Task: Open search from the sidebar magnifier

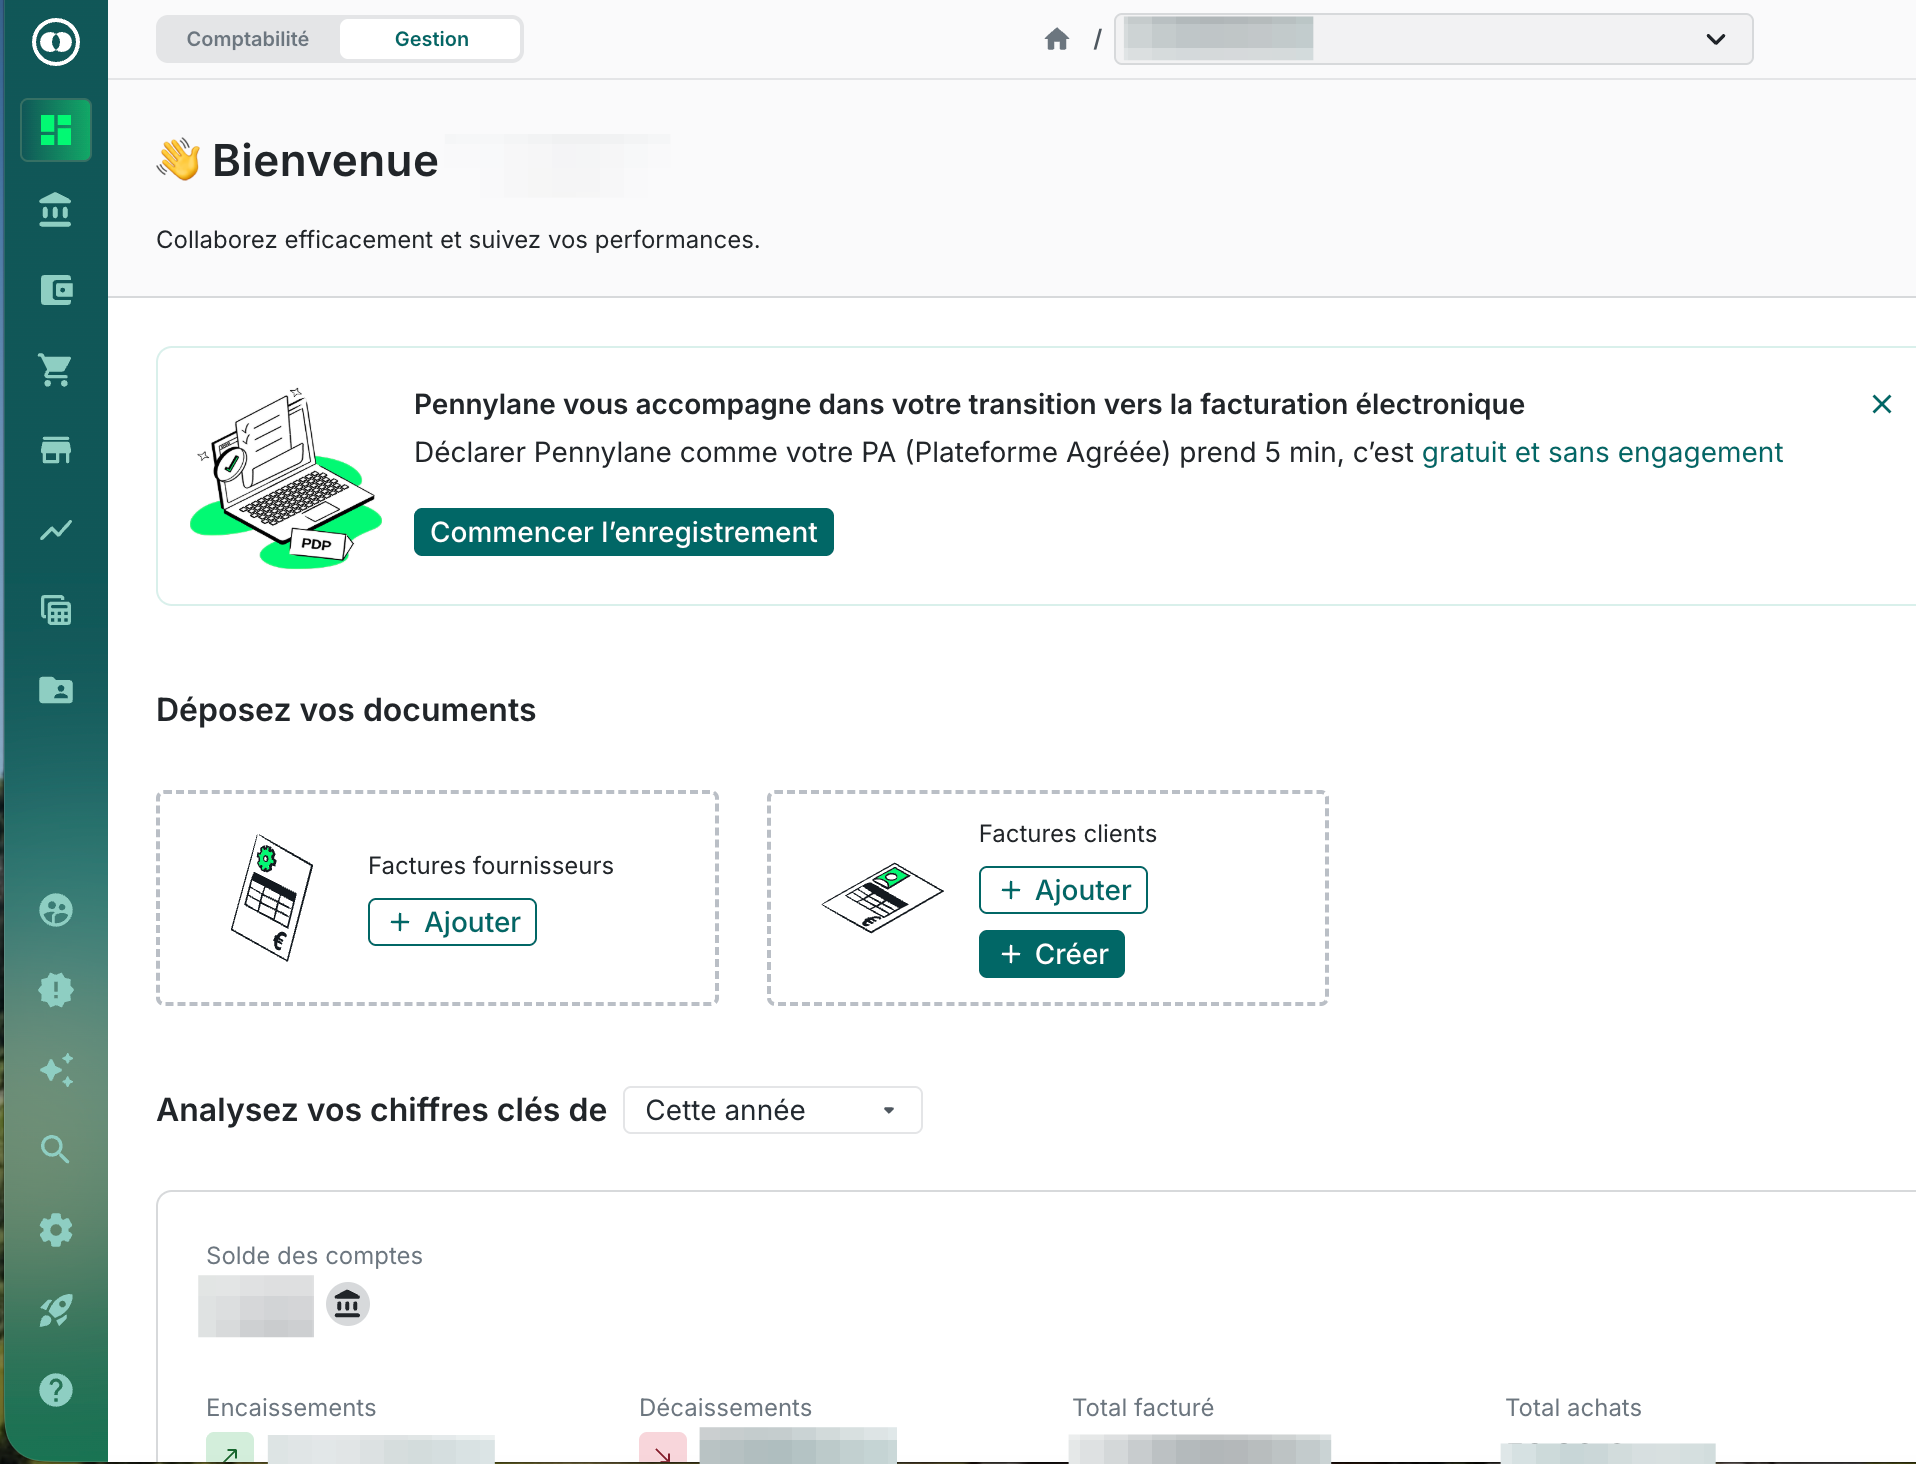Action: coord(56,1149)
